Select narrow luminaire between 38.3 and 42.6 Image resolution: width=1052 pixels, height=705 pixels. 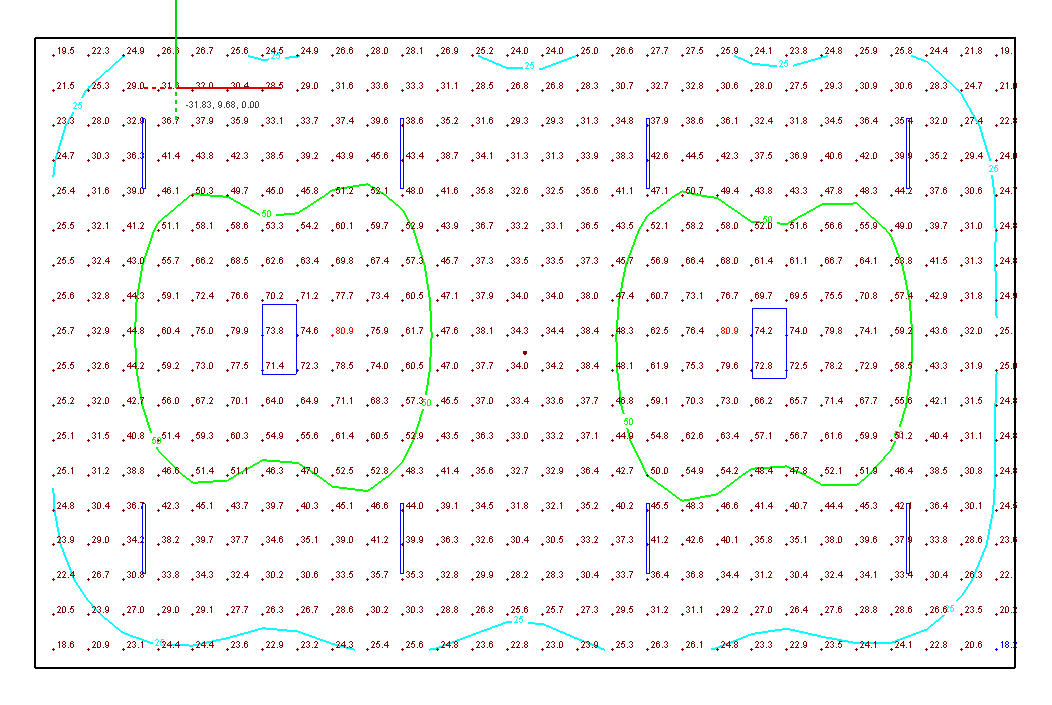(648, 154)
